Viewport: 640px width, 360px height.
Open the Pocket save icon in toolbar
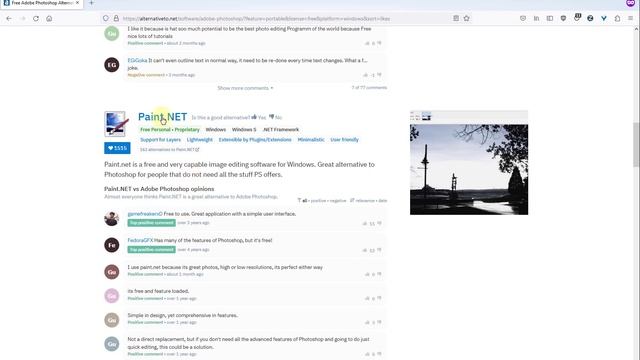pyautogui.click(x=523, y=18)
